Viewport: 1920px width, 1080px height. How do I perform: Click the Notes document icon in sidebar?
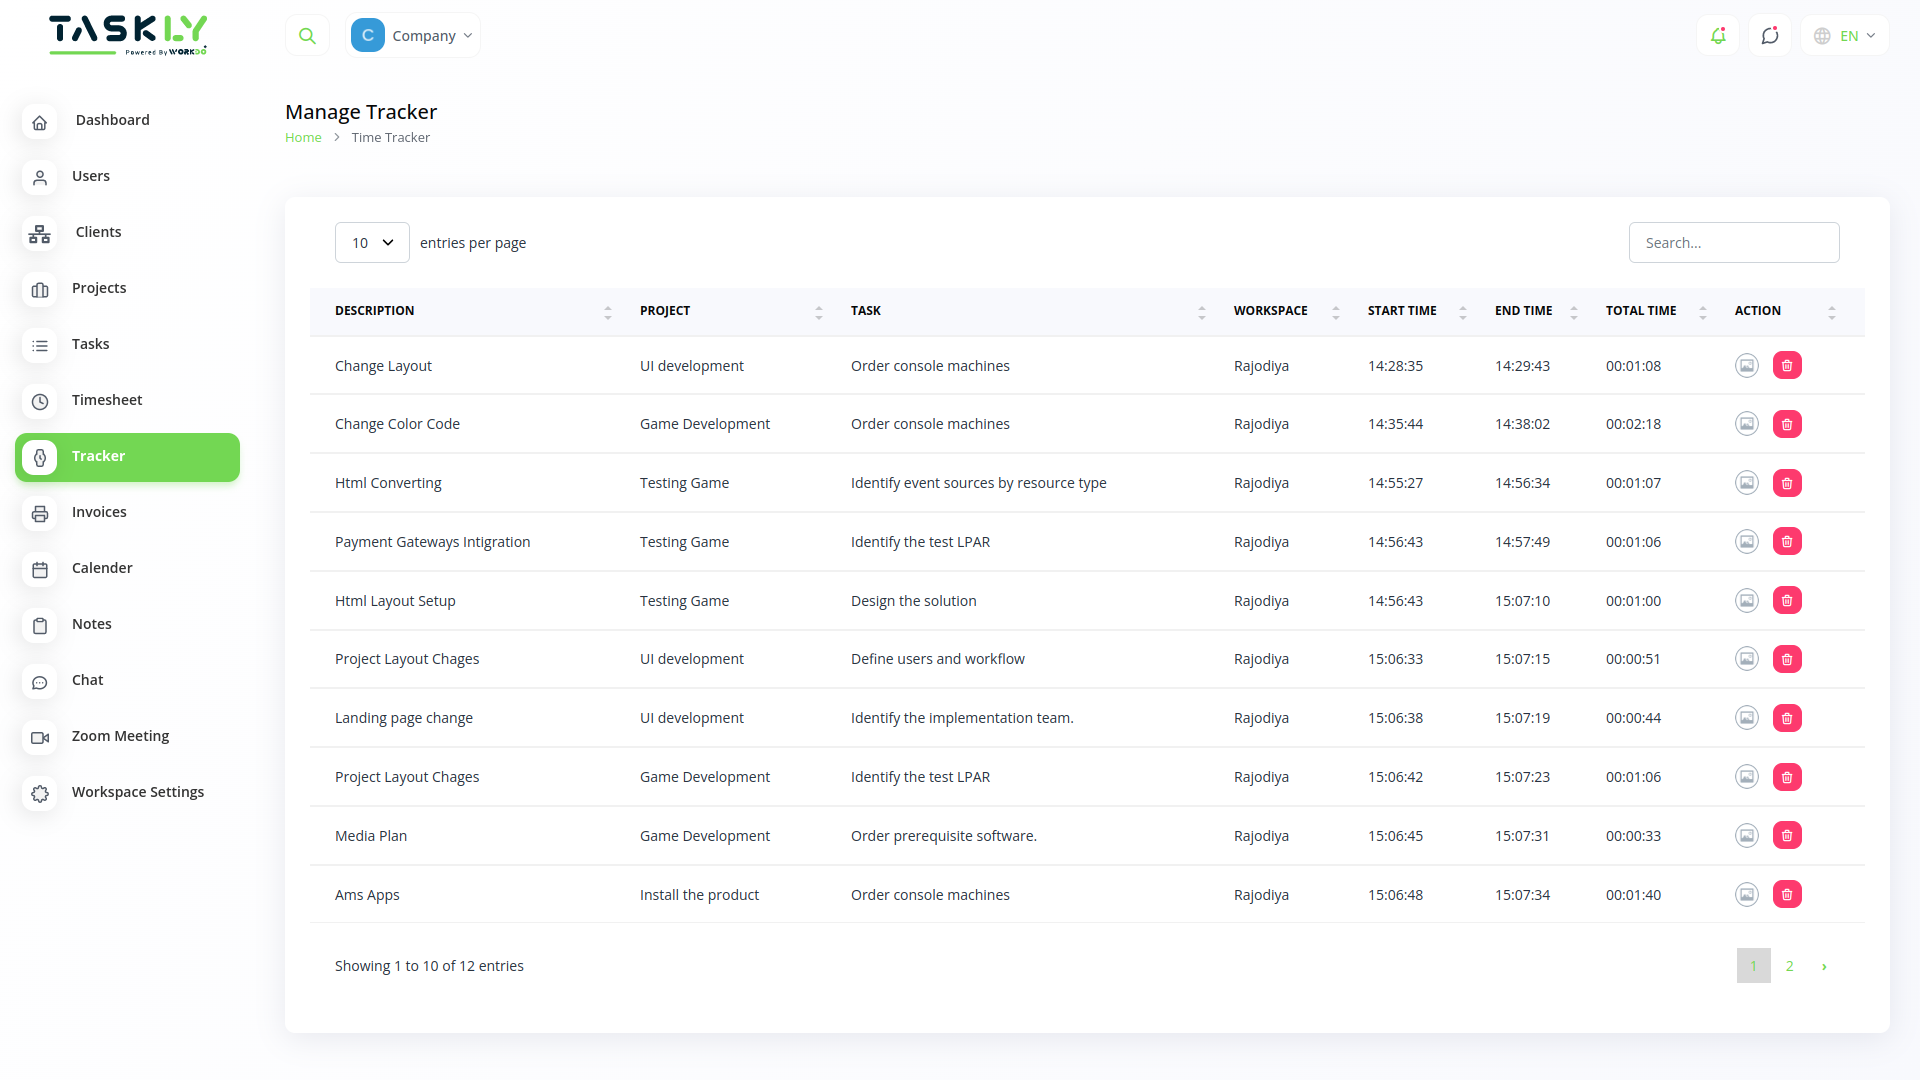[39, 626]
